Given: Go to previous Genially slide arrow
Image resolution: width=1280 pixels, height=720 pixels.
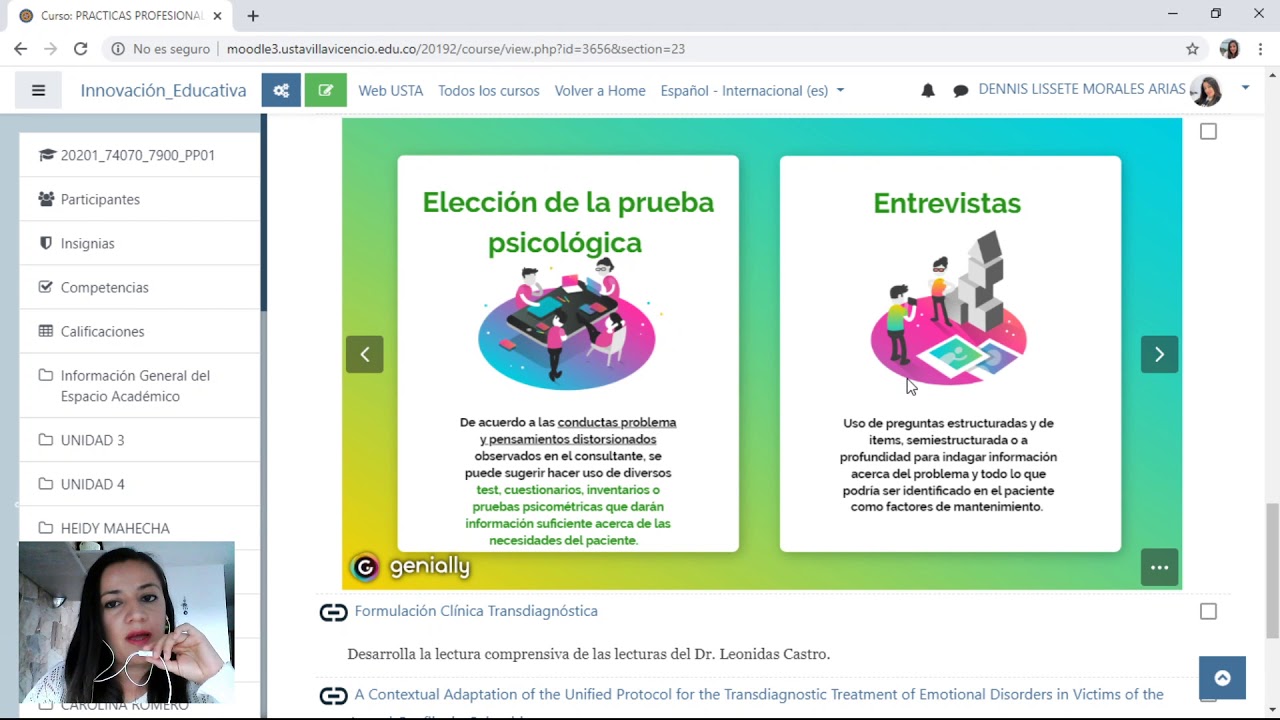Looking at the screenshot, I should click(365, 354).
